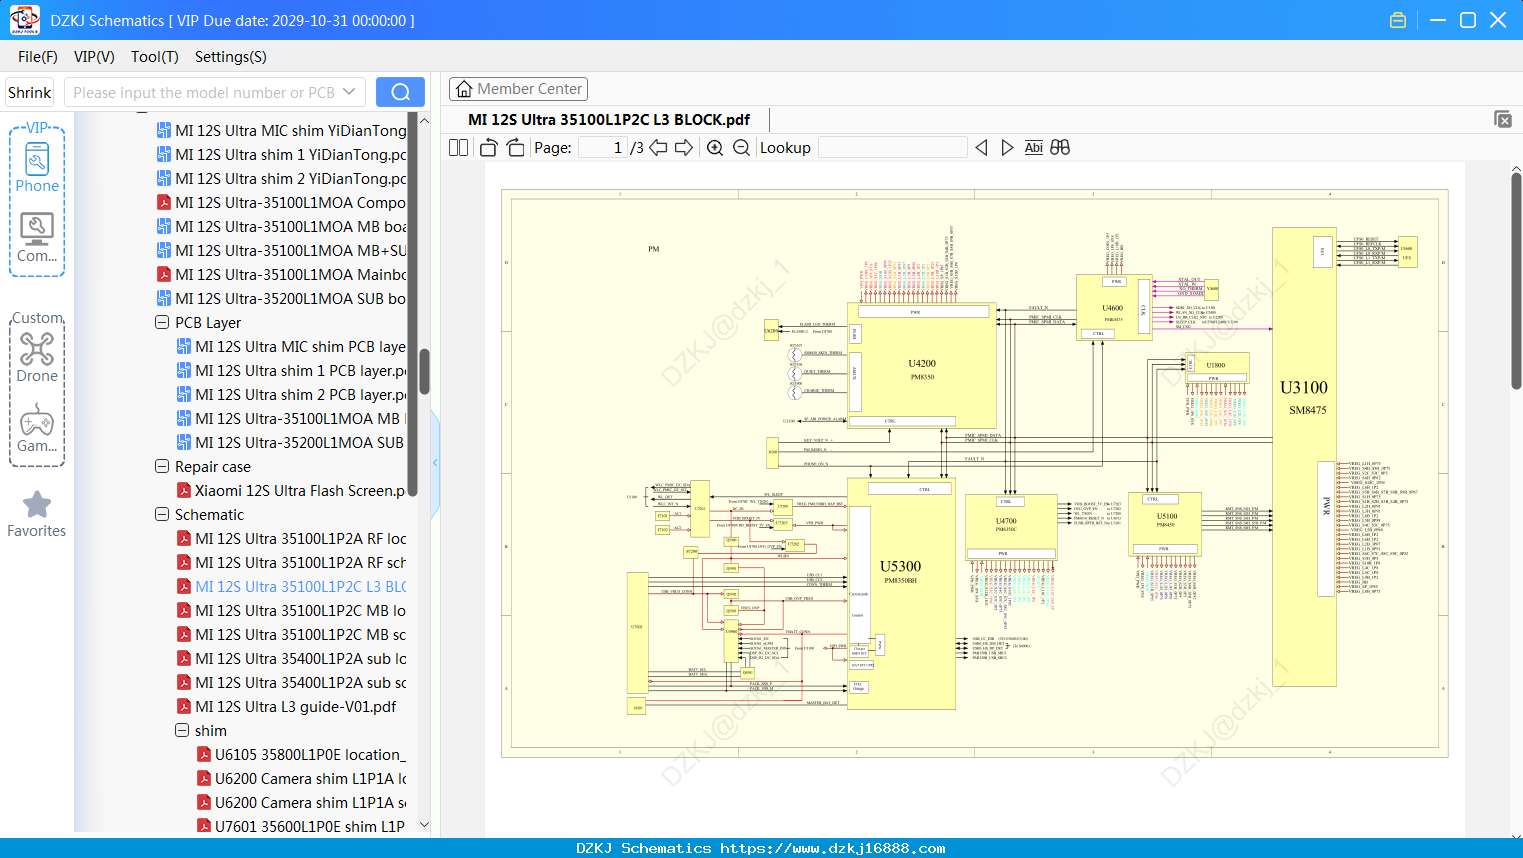Open MI 12S Ultra-35100L1MOA Compo file
Image resolution: width=1523 pixels, height=858 pixels.
coord(282,202)
